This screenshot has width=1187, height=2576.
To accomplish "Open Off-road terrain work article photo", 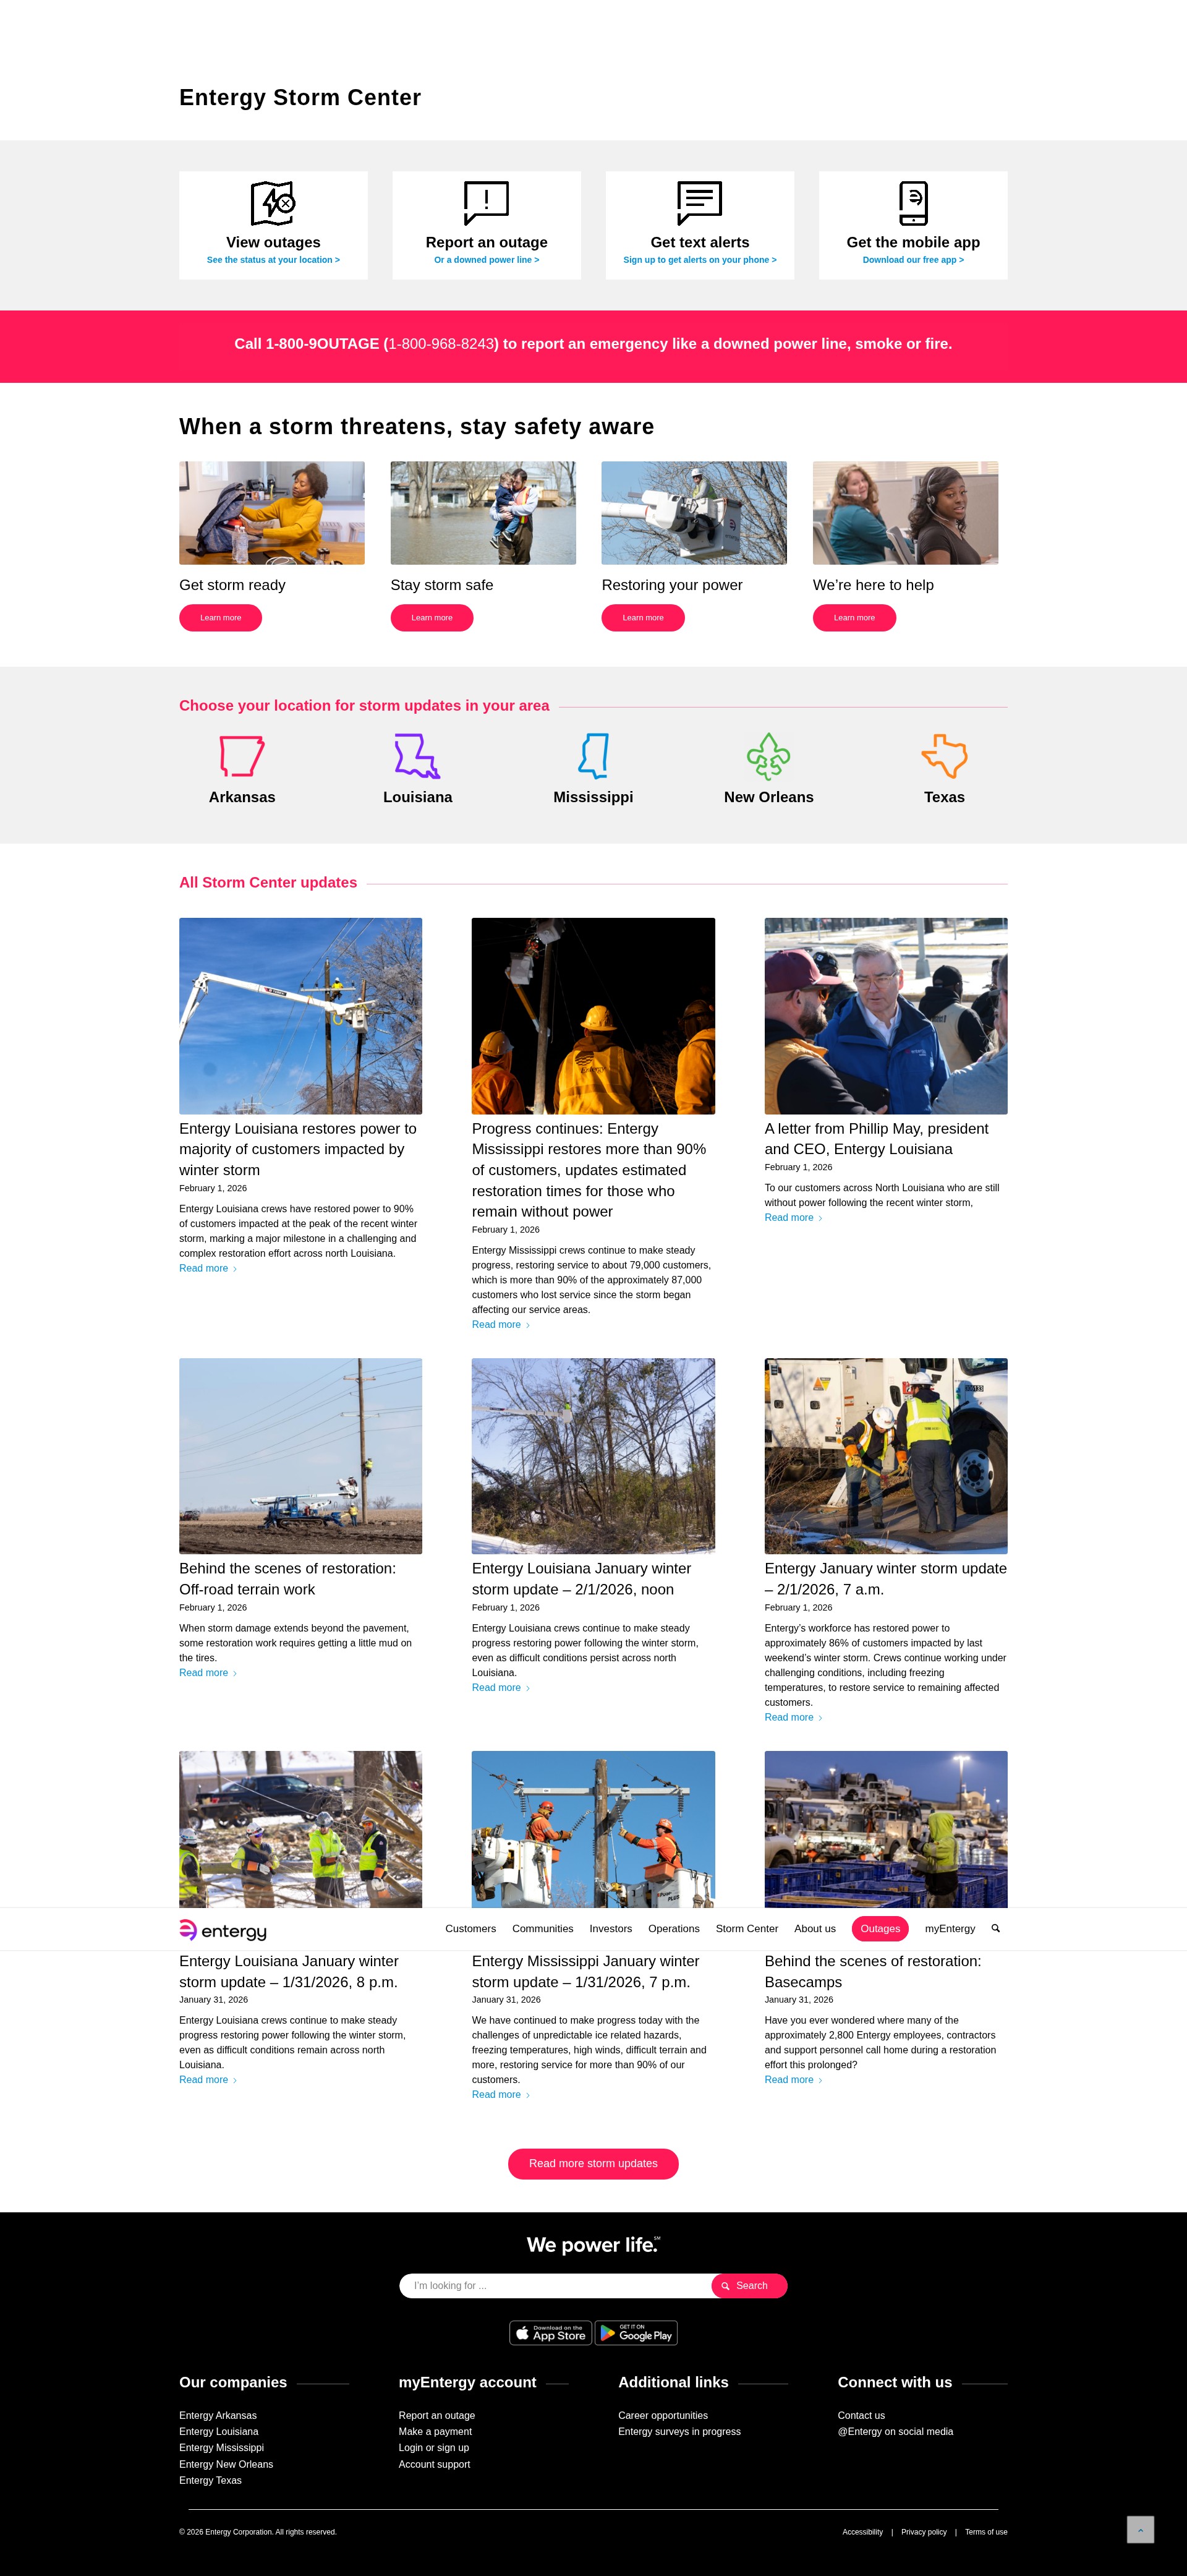I will point(300,1456).
